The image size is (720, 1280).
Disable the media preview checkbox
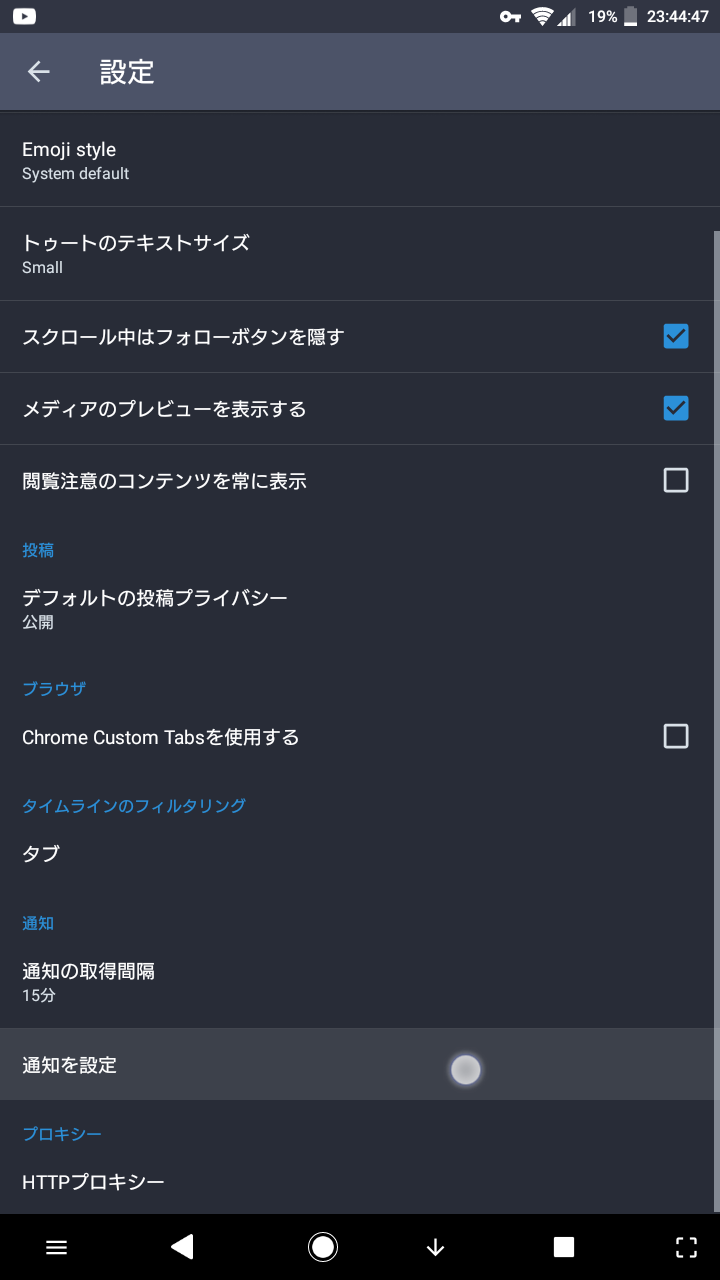click(676, 409)
